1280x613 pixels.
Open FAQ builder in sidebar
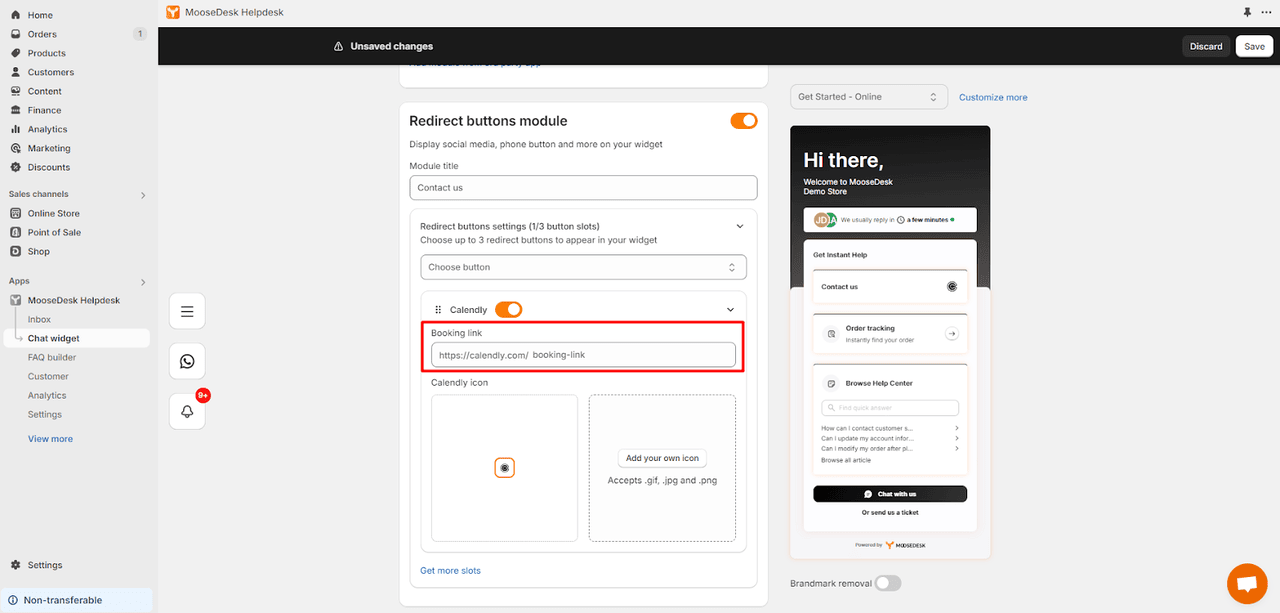pyautogui.click(x=52, y=357)
